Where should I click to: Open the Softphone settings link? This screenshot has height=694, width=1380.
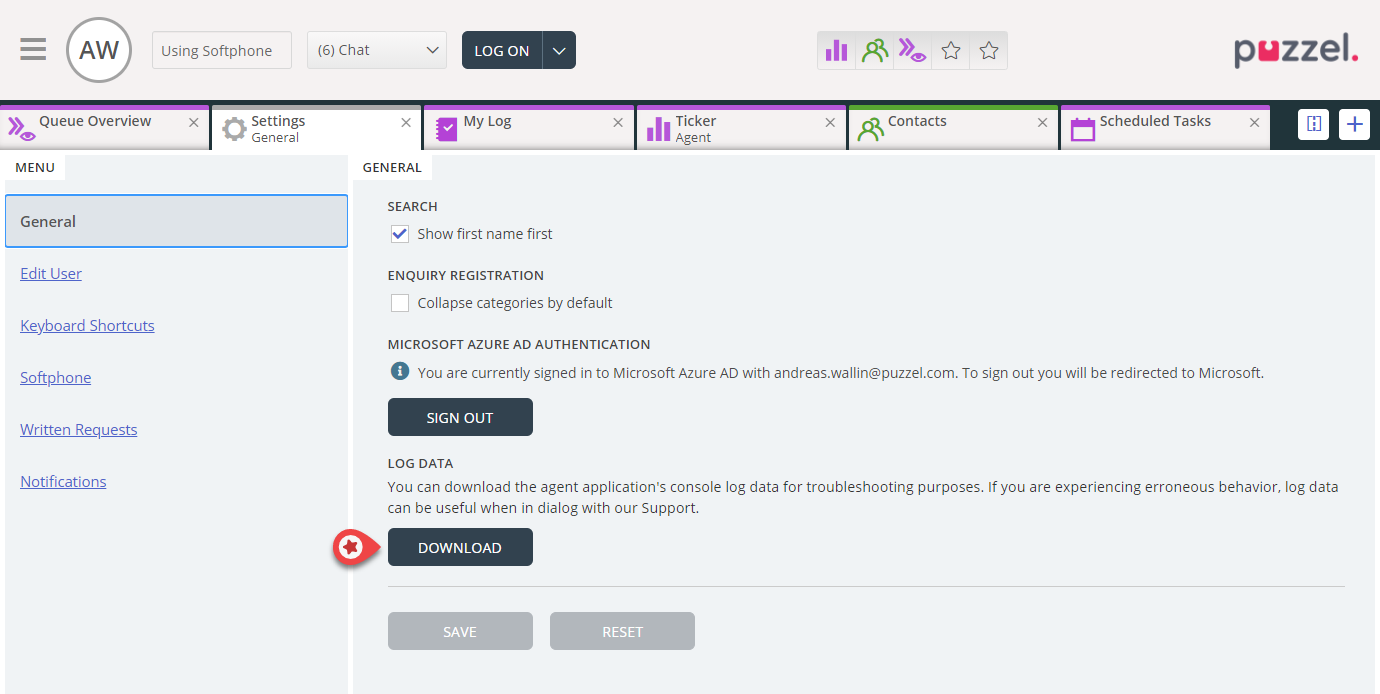[x=55, y=378]
